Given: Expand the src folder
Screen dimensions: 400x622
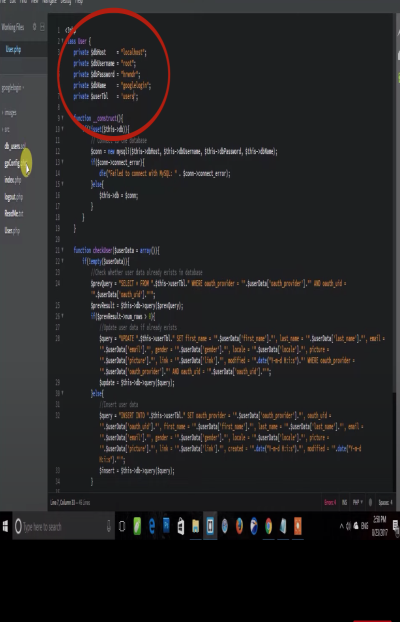Looking at the screenshot, I should 6,130.
